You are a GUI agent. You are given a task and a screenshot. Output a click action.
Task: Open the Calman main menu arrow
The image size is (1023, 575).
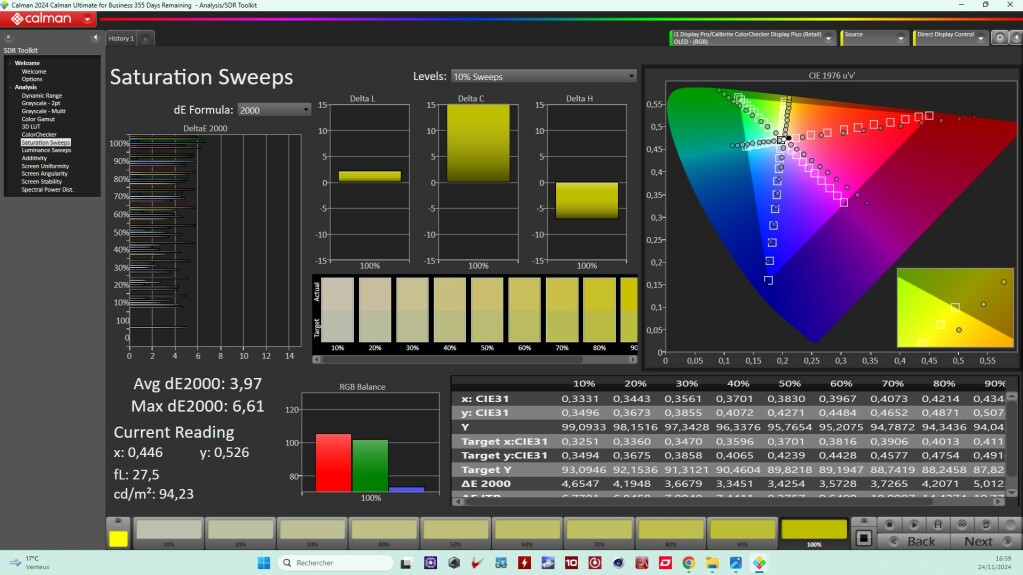(x=87, y=19)
